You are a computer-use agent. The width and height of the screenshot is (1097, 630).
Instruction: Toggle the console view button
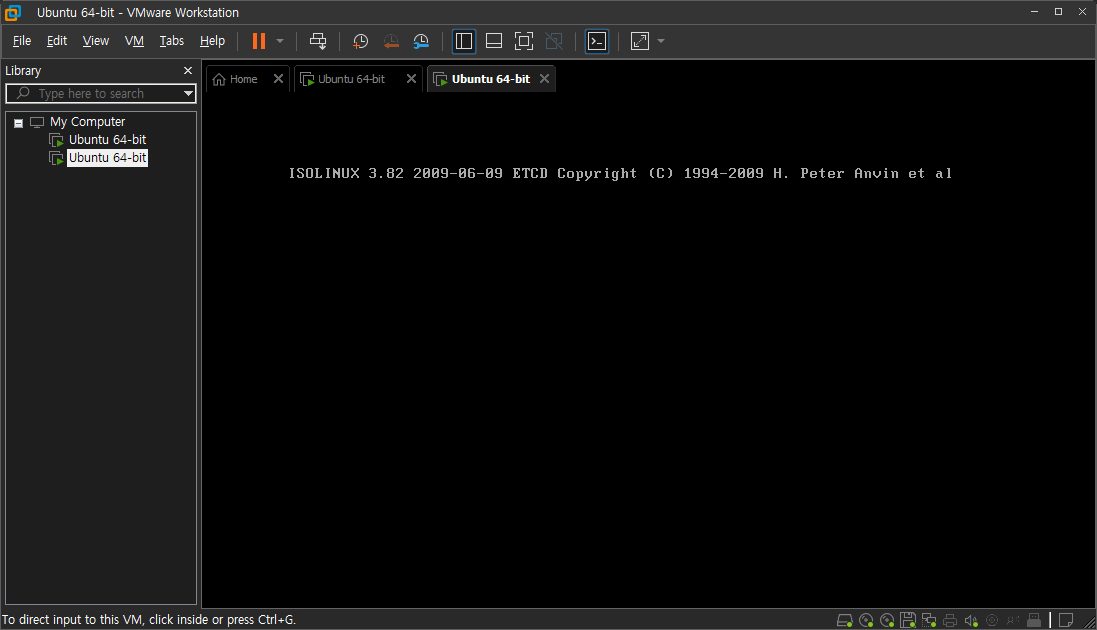(x=597, y=41)
